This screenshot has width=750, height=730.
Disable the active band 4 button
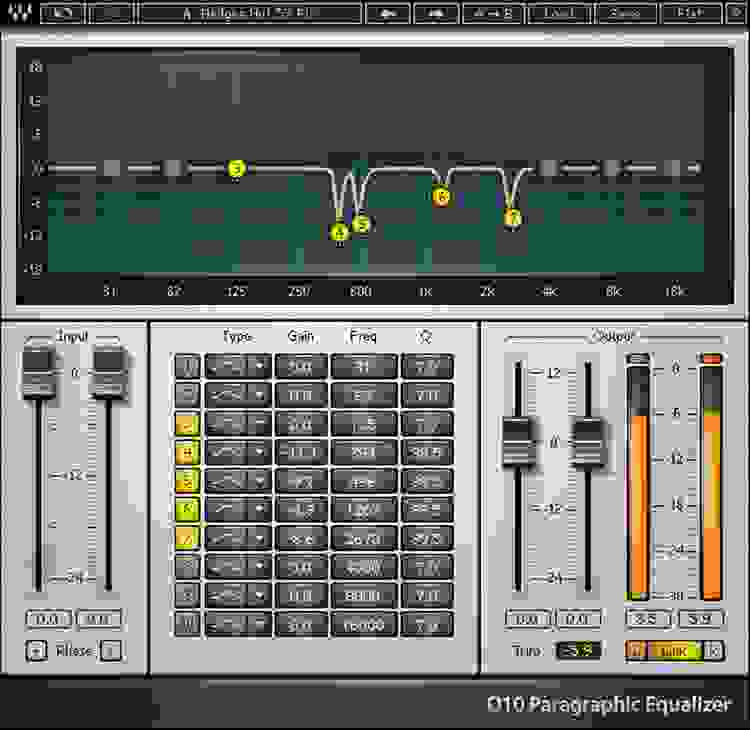(188, 453)
